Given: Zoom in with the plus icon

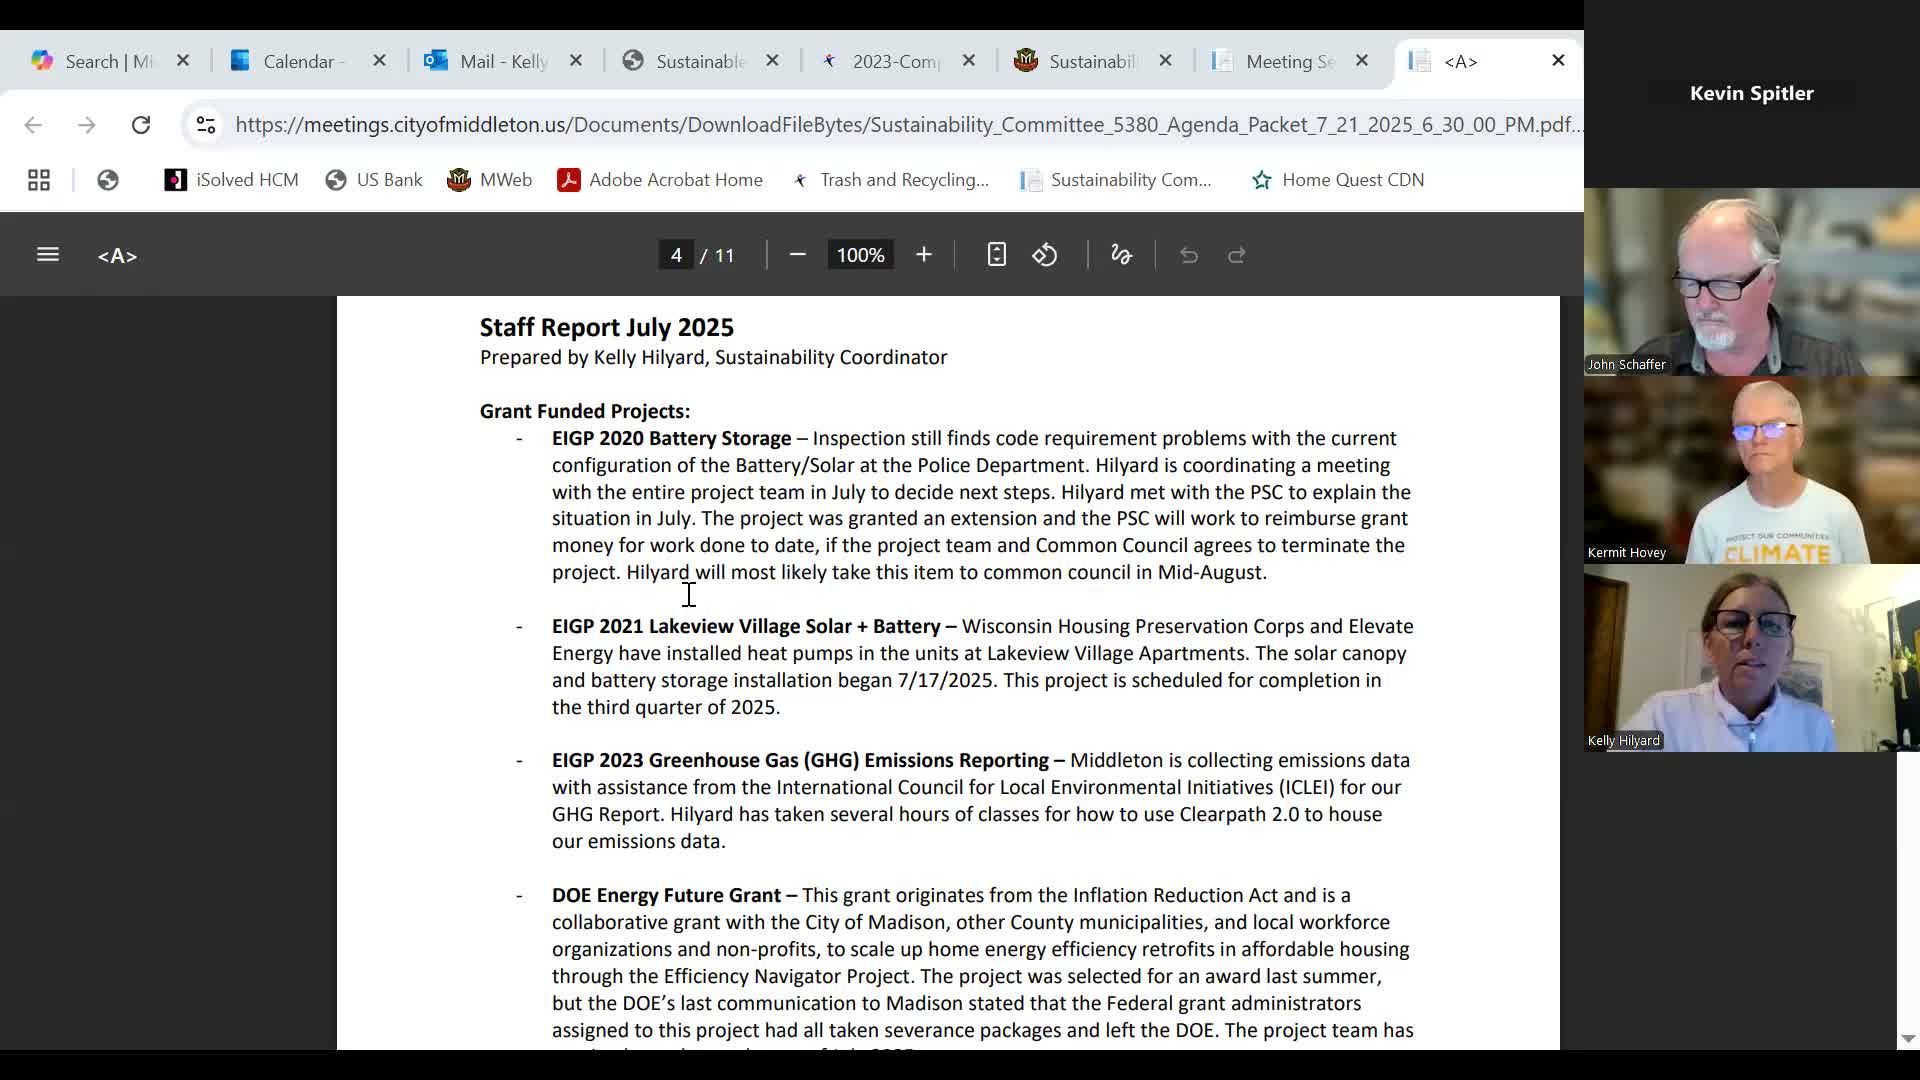Looking at the screenshot, I should 924,255.
